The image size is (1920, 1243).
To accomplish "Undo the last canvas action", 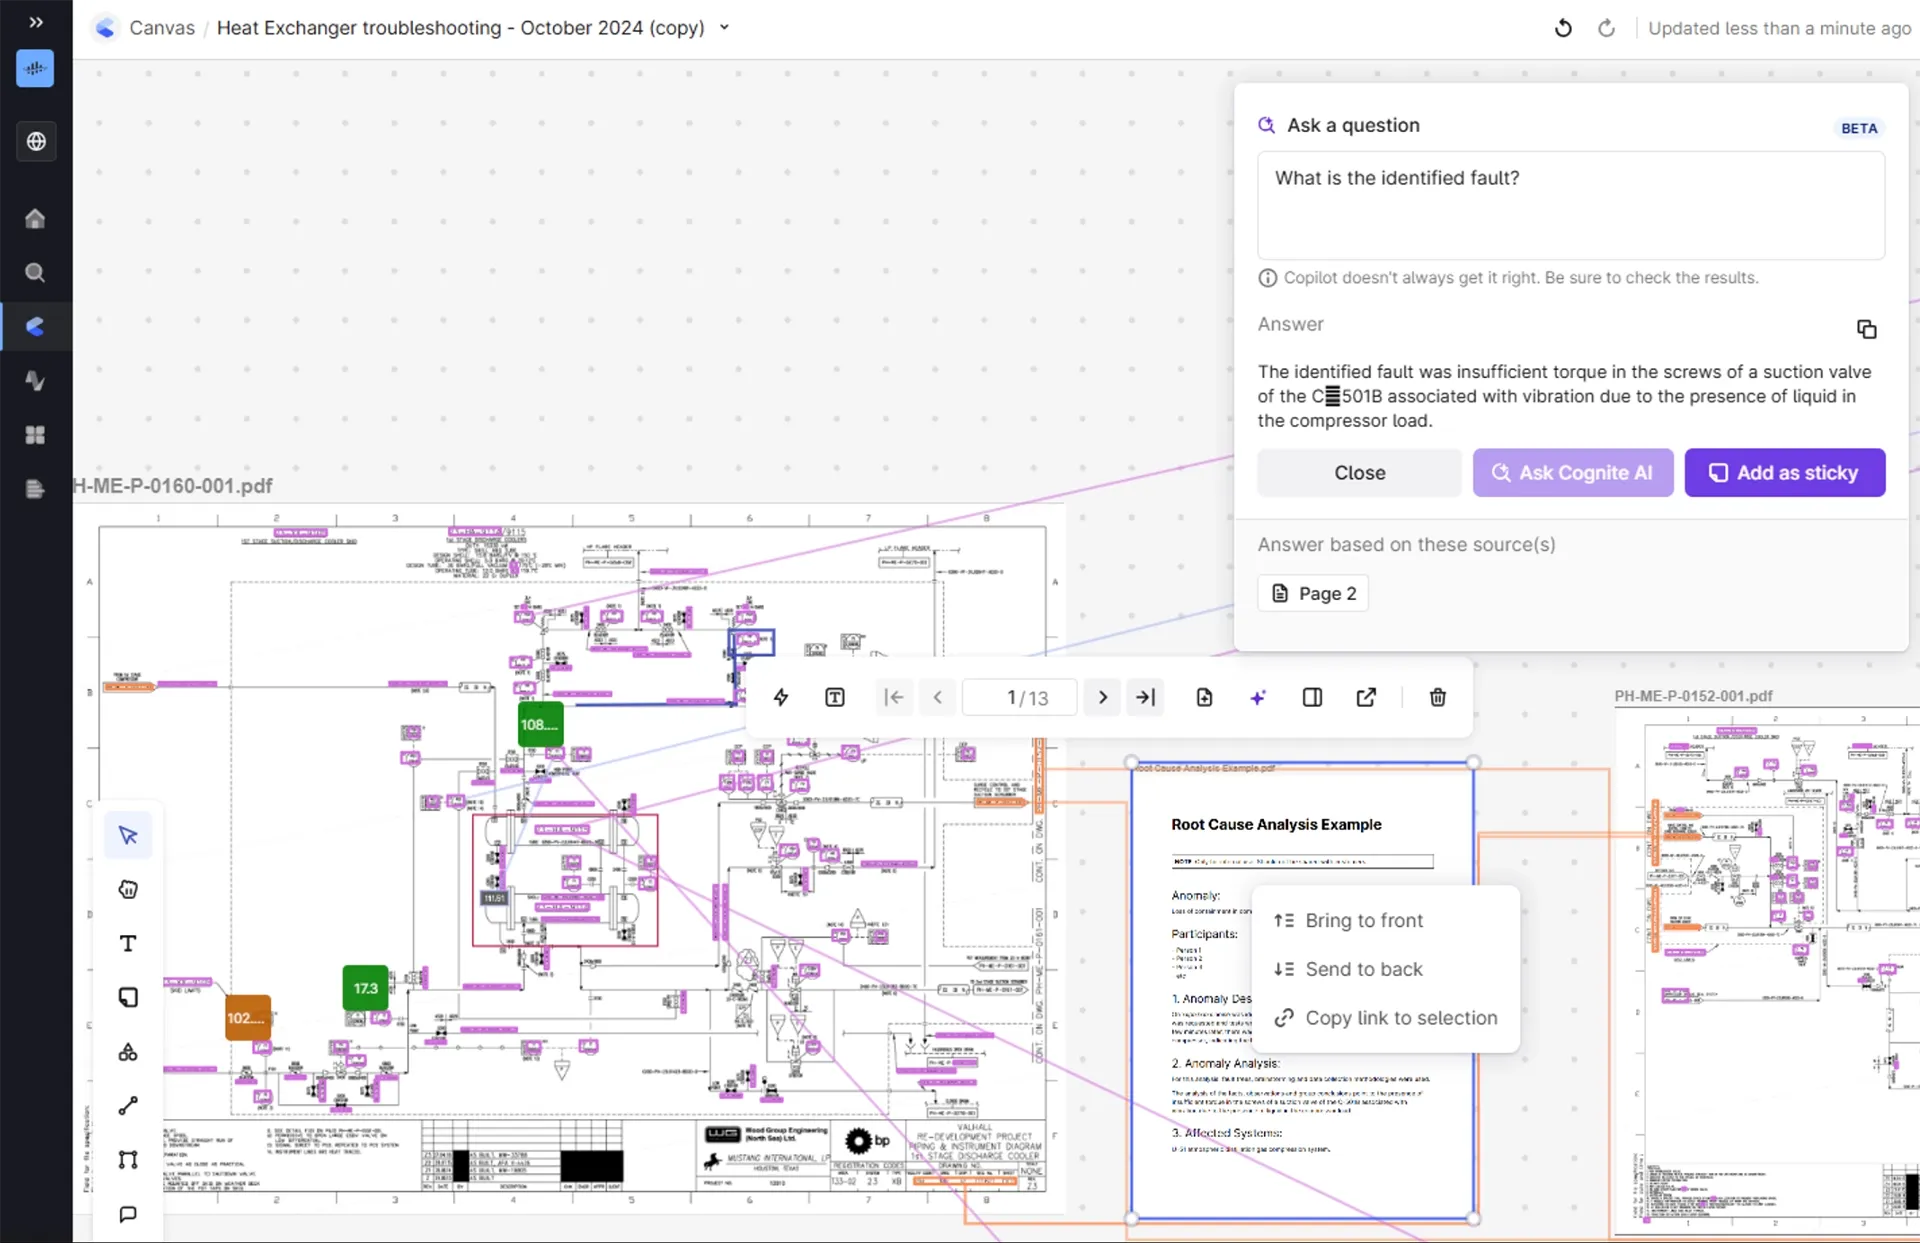I will tap(1563, 28).
